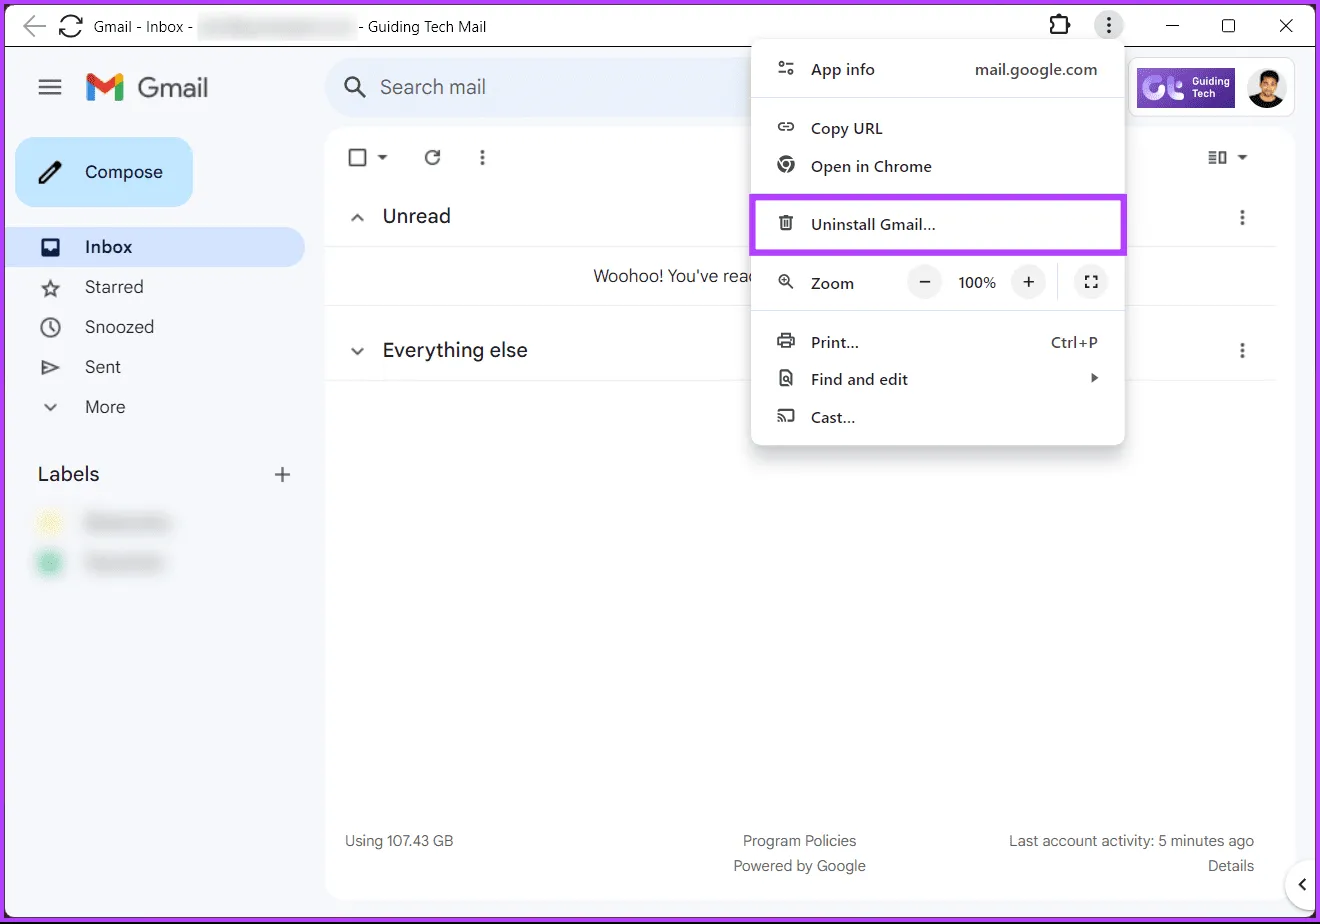
Task: Open the extensions puzzle icon in title bar
Action: coord(1059,25)
